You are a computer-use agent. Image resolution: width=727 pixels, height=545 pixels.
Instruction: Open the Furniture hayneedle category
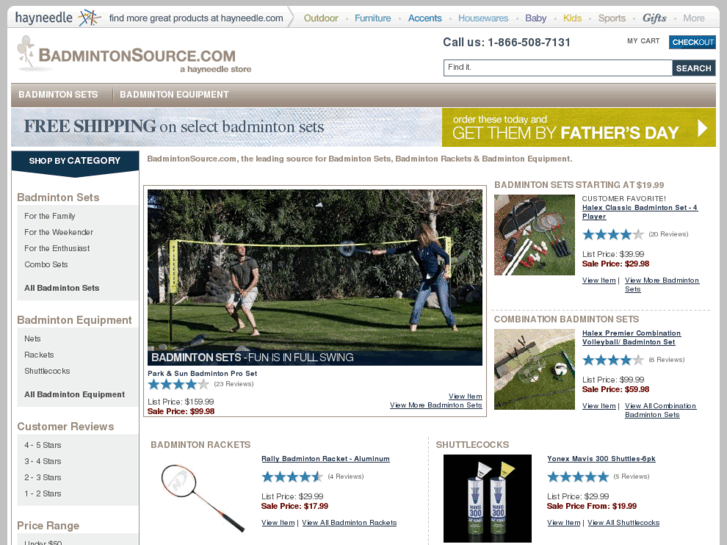coord(373,18)
